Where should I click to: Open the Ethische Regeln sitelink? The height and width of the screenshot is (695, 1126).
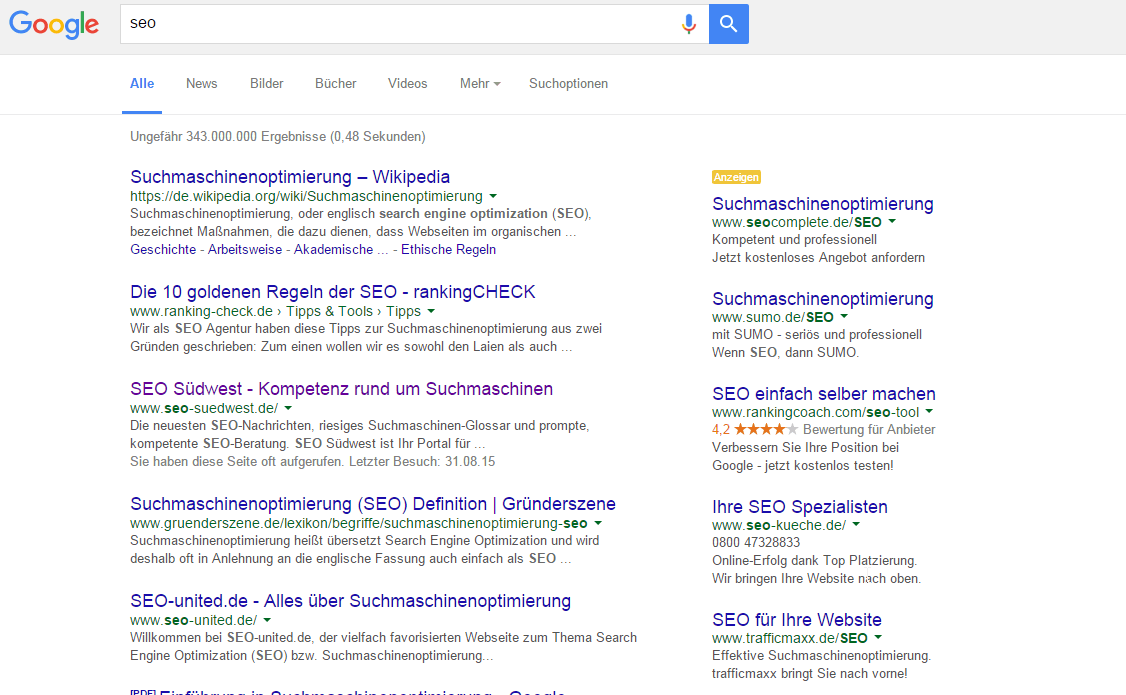pos(448,250)
